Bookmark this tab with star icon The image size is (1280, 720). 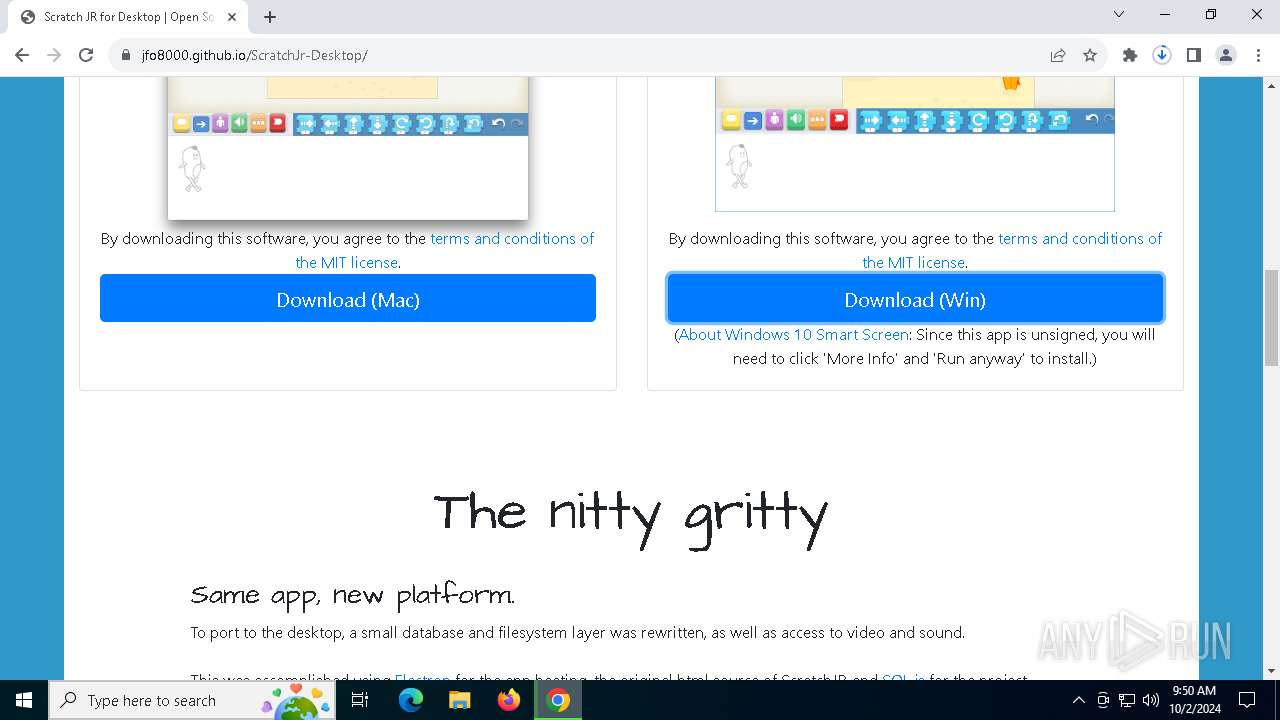(x=1090, y=56)
